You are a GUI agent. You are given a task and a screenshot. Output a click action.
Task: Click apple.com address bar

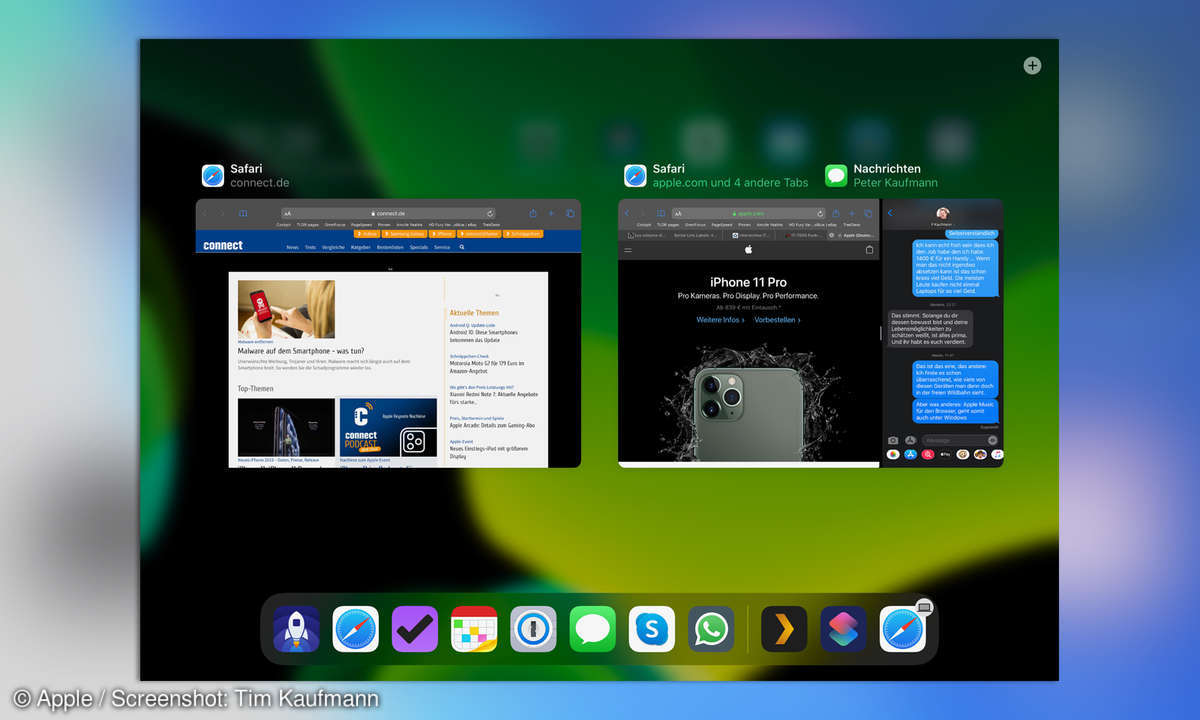[x=748, y=213]
